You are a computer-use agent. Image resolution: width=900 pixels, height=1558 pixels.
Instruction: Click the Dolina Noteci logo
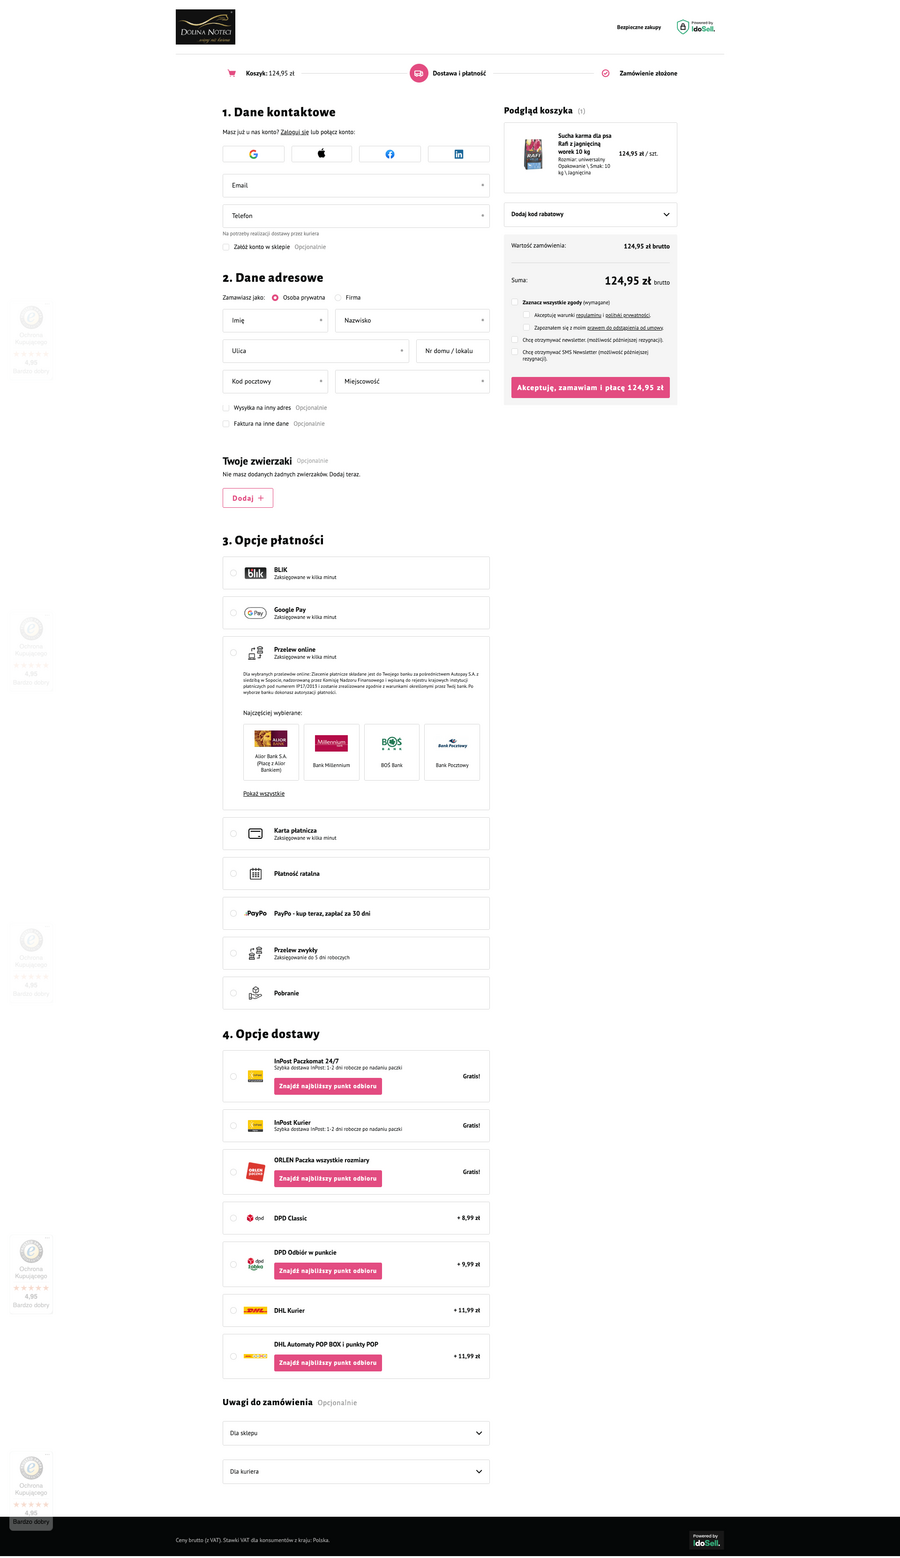coord(205,27)
